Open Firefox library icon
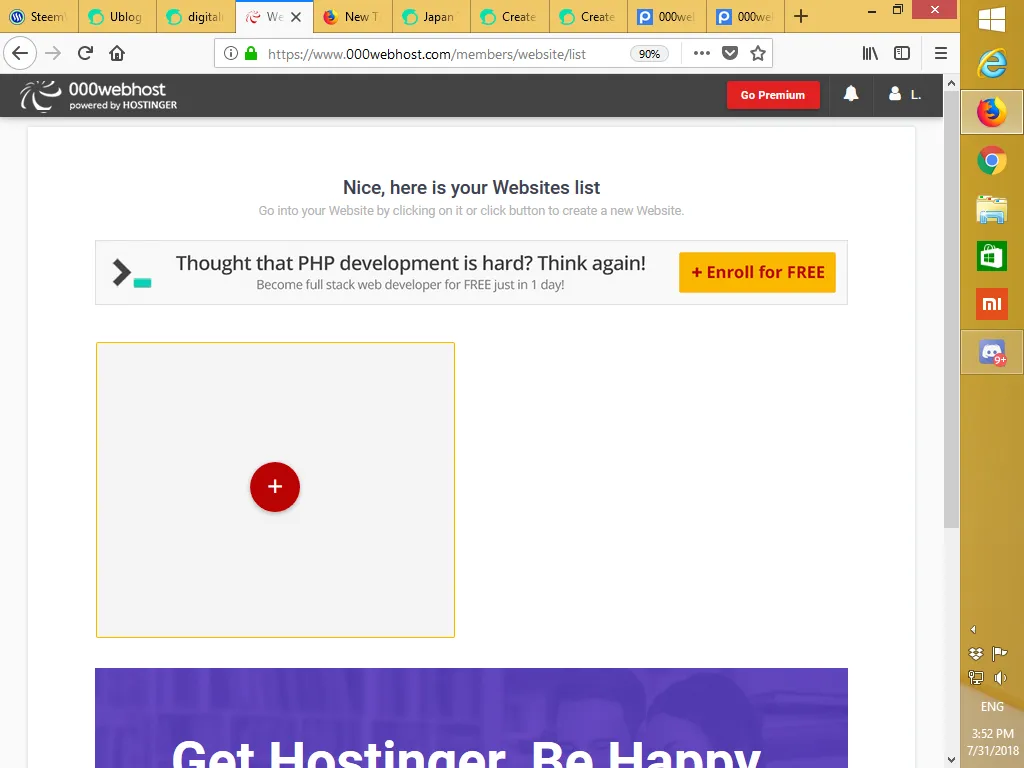Image resolution: width=1024 pixels, height=768 pixels. coord(870,54)
